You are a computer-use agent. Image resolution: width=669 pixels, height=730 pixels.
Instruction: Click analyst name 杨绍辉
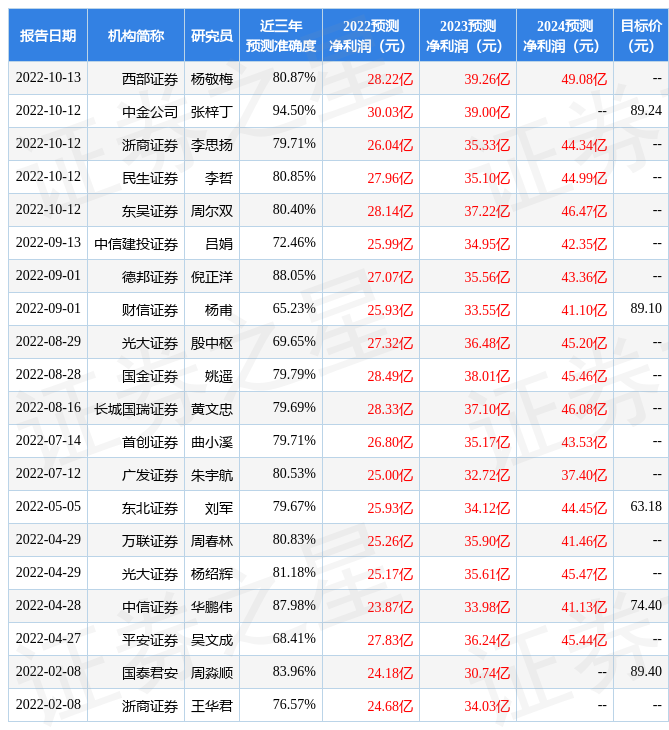[212, 575]
